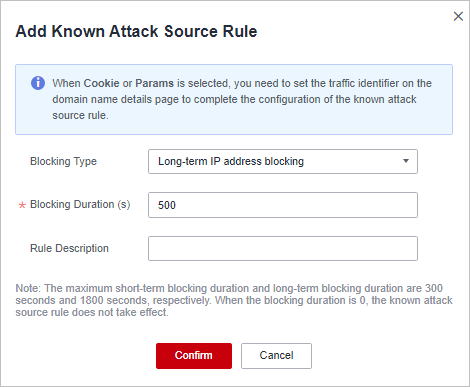The height and width of the screenshot is (387, 470).
Task: Click the Note about maximum blocking durations
Action: (x=234, y=300)
